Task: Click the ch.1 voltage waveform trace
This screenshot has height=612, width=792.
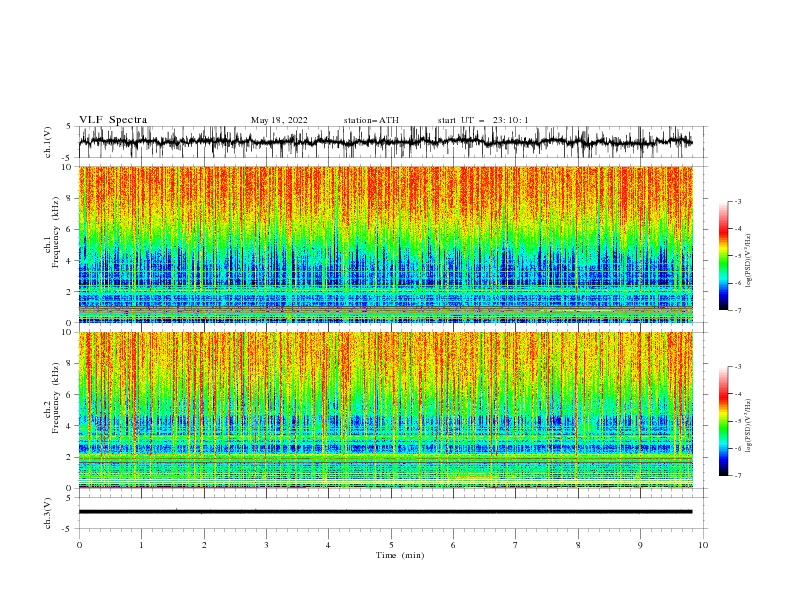Action: [385, 142]
